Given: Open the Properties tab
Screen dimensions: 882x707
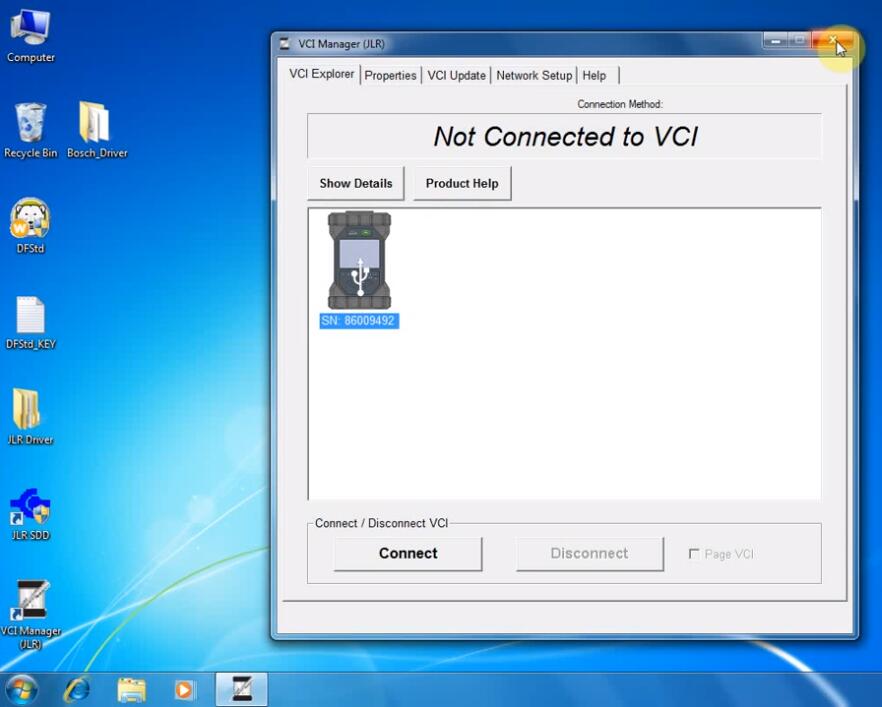Looking at the screenshot, I should 390,75.
